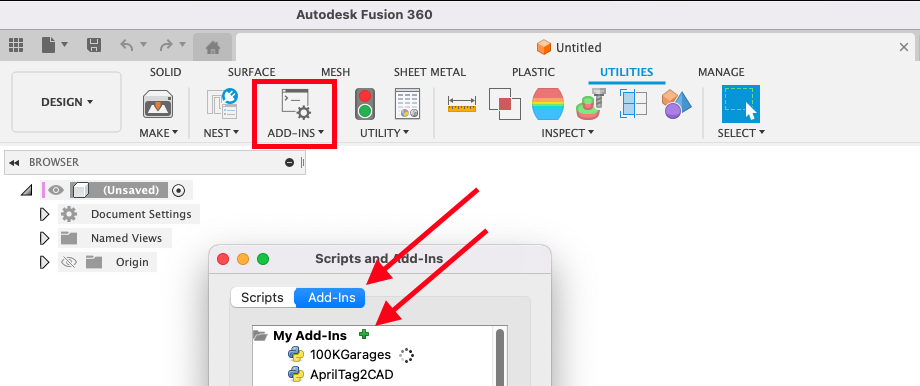Expand the Named Views node
The height and width of the screenshot is (386, 920).
pyautogui.click(x=44, y=238)
